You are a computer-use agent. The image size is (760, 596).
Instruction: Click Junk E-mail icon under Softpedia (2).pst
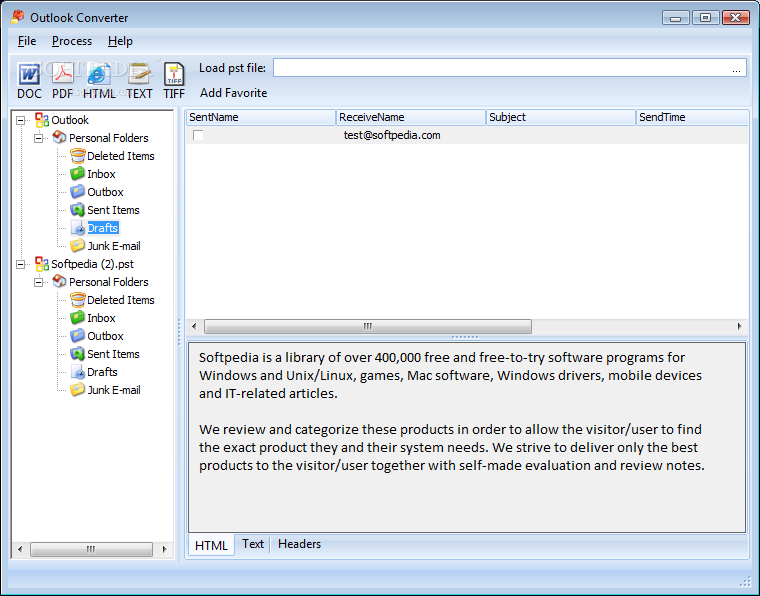(78, 390)
